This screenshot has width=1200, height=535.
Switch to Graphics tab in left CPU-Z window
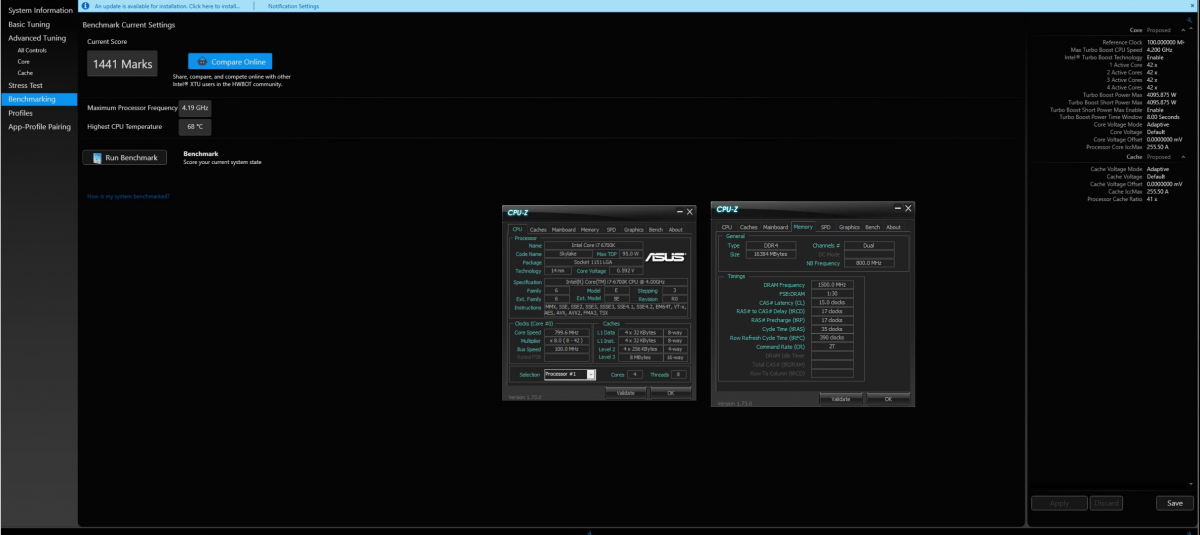(634, 230)
